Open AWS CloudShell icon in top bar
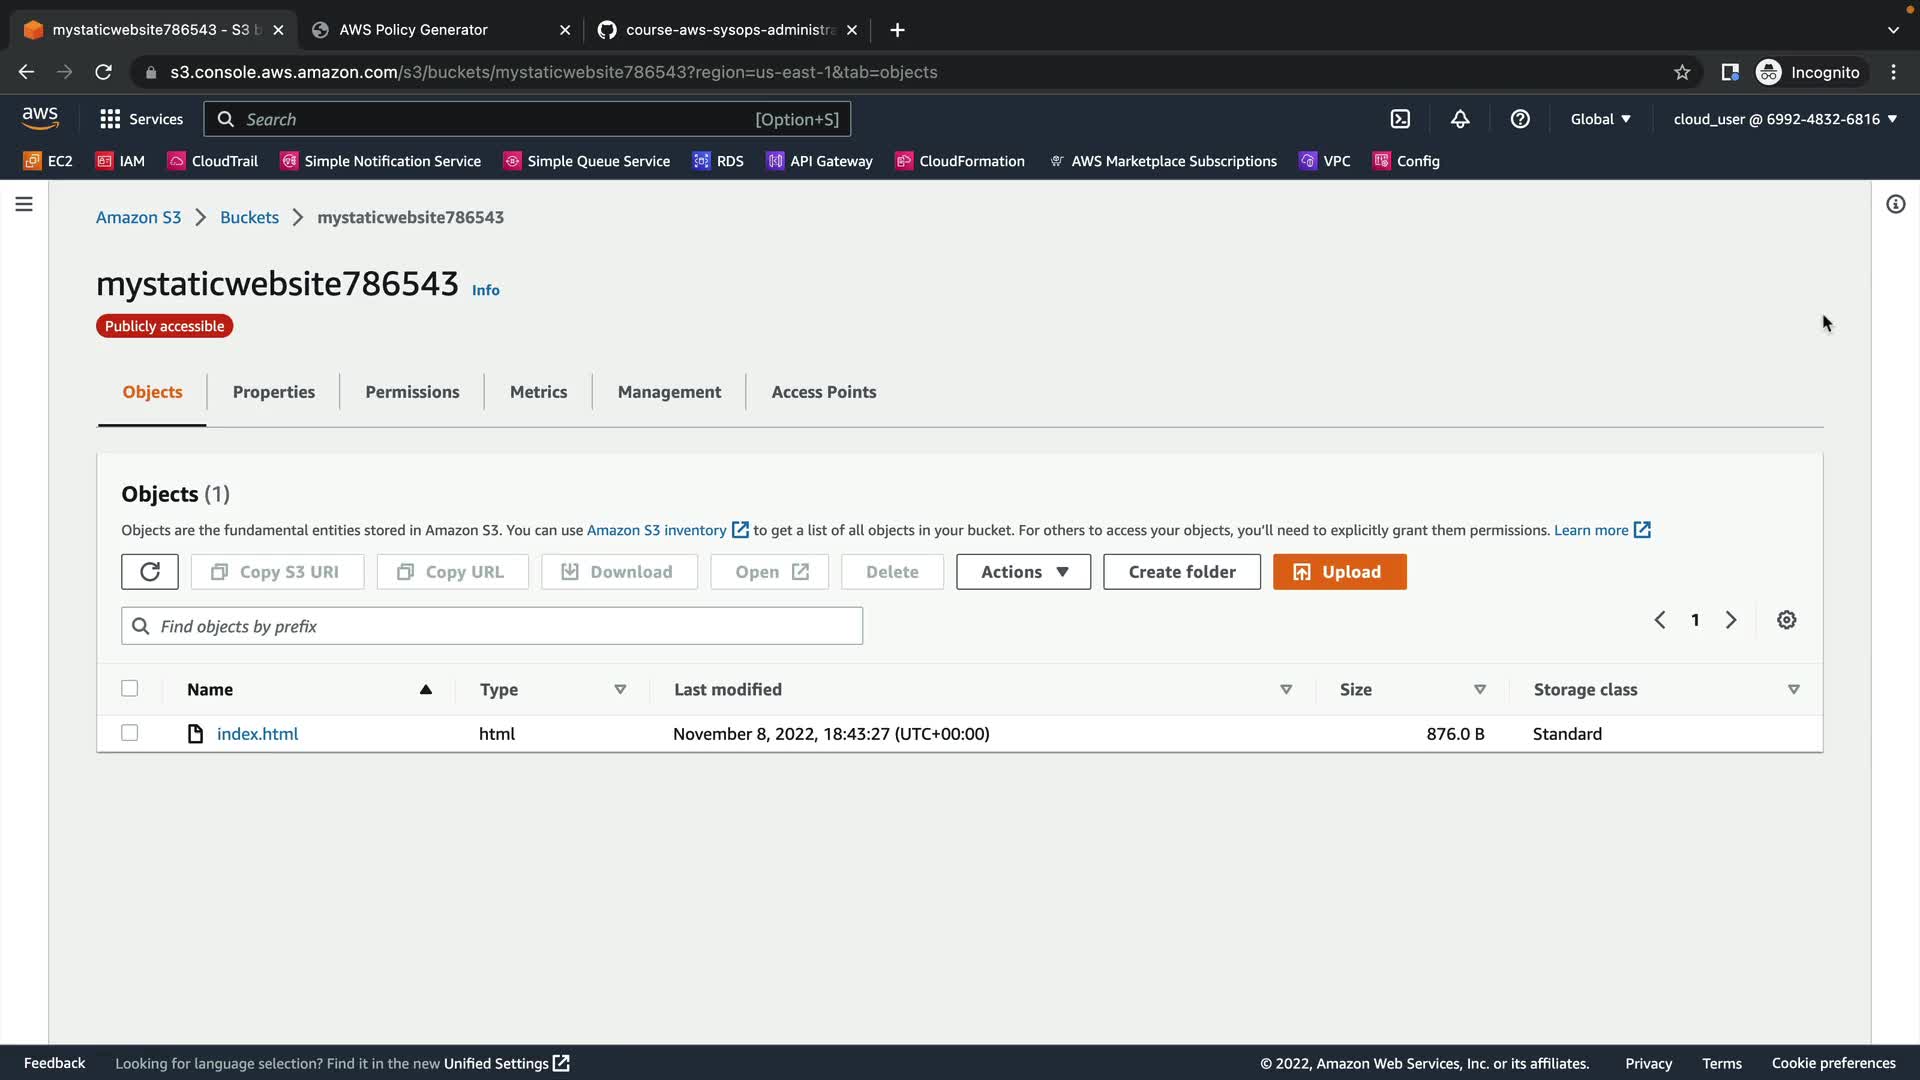The image size is (1920, 1080). coord(1400,119)
